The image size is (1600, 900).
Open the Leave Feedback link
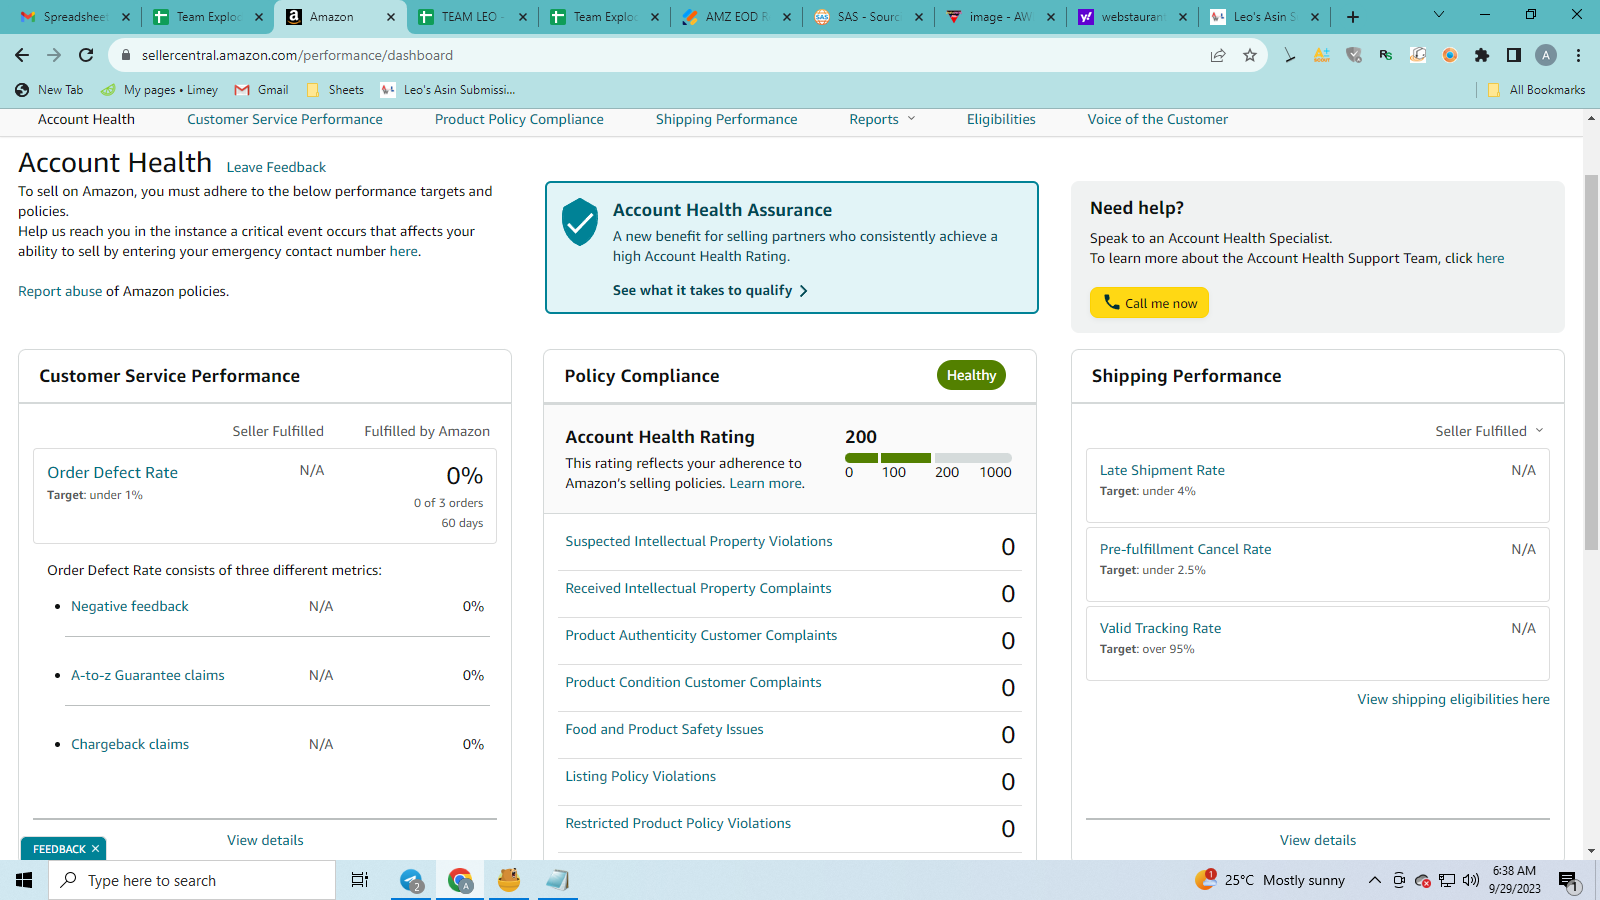point(276,167)
